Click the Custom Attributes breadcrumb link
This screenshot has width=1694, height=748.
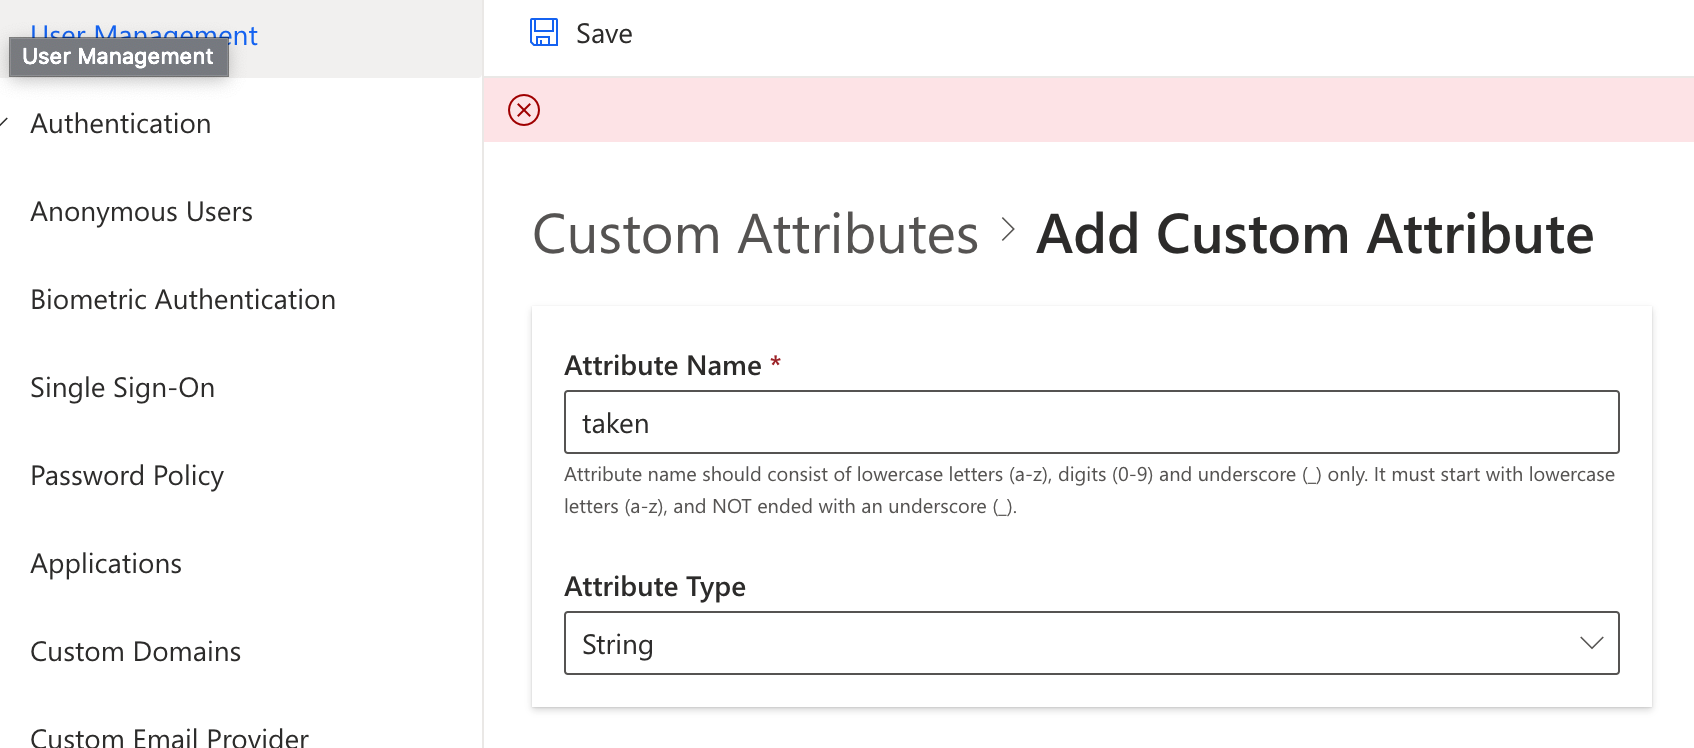click(755, 235)
